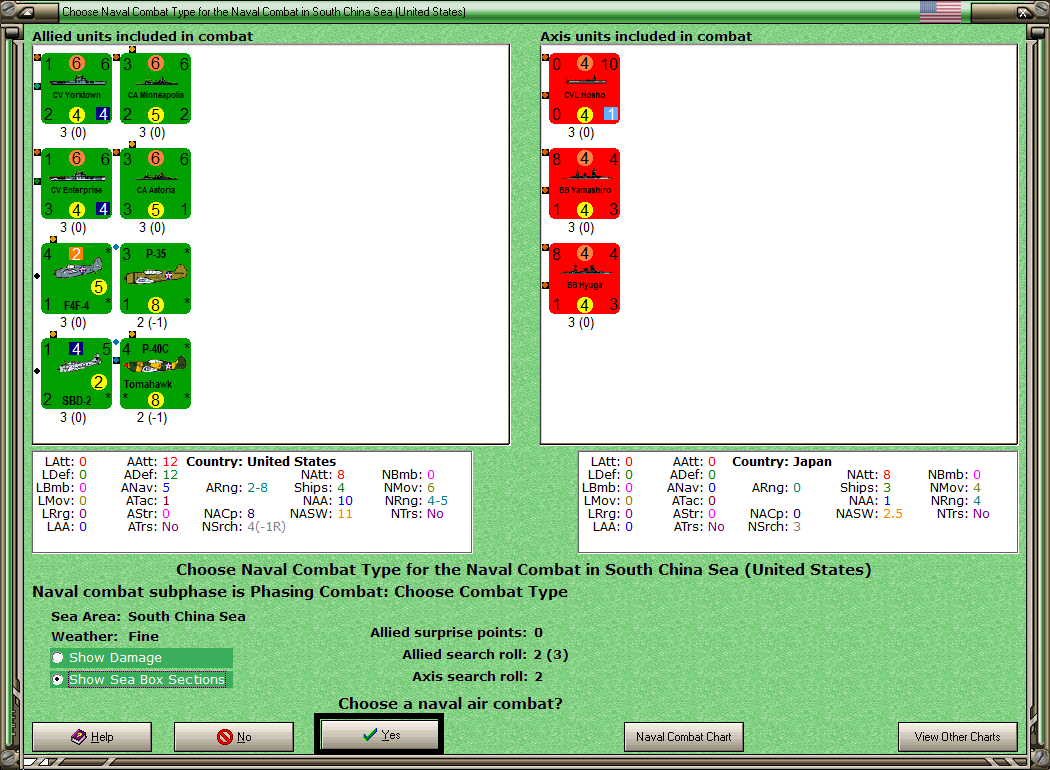The image size is (1050, 770).
Task: Confirm Yes for naval air combat
Action: [x=380, y=735]
